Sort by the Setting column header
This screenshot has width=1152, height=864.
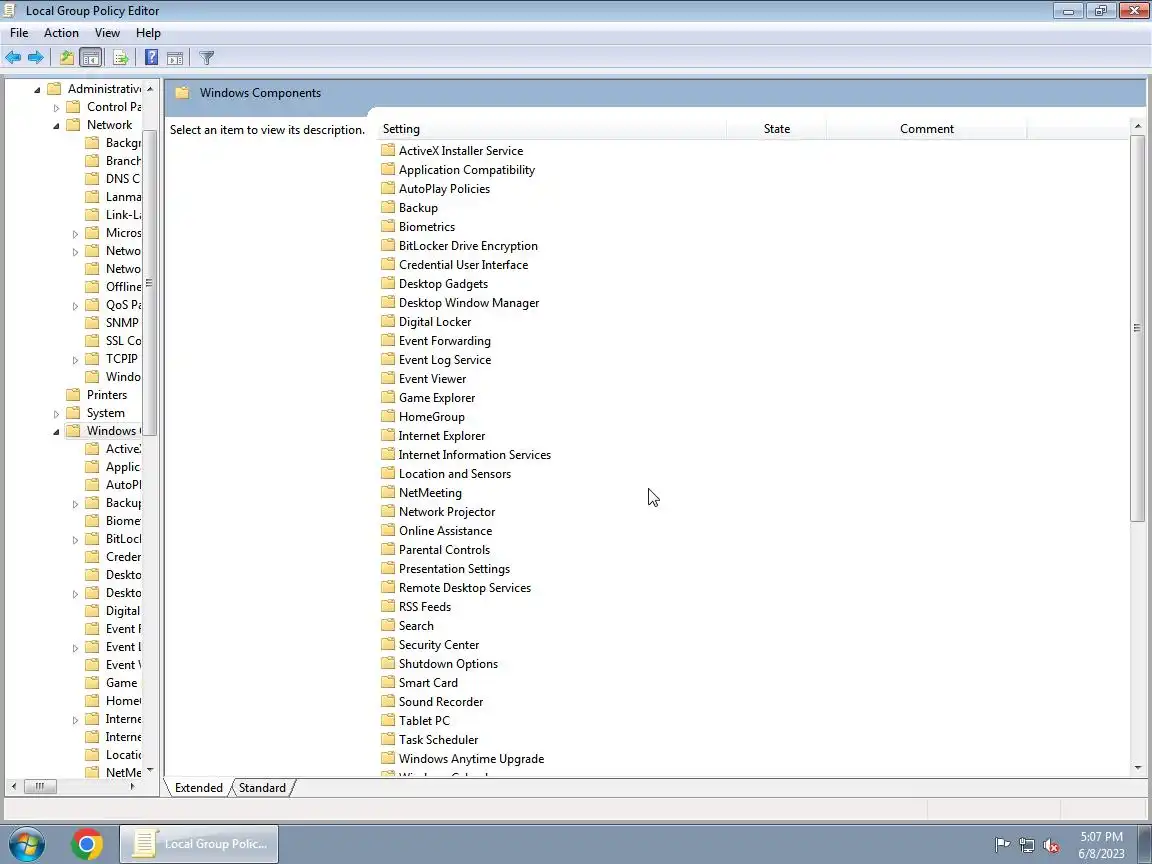click(x=551, y=129)
